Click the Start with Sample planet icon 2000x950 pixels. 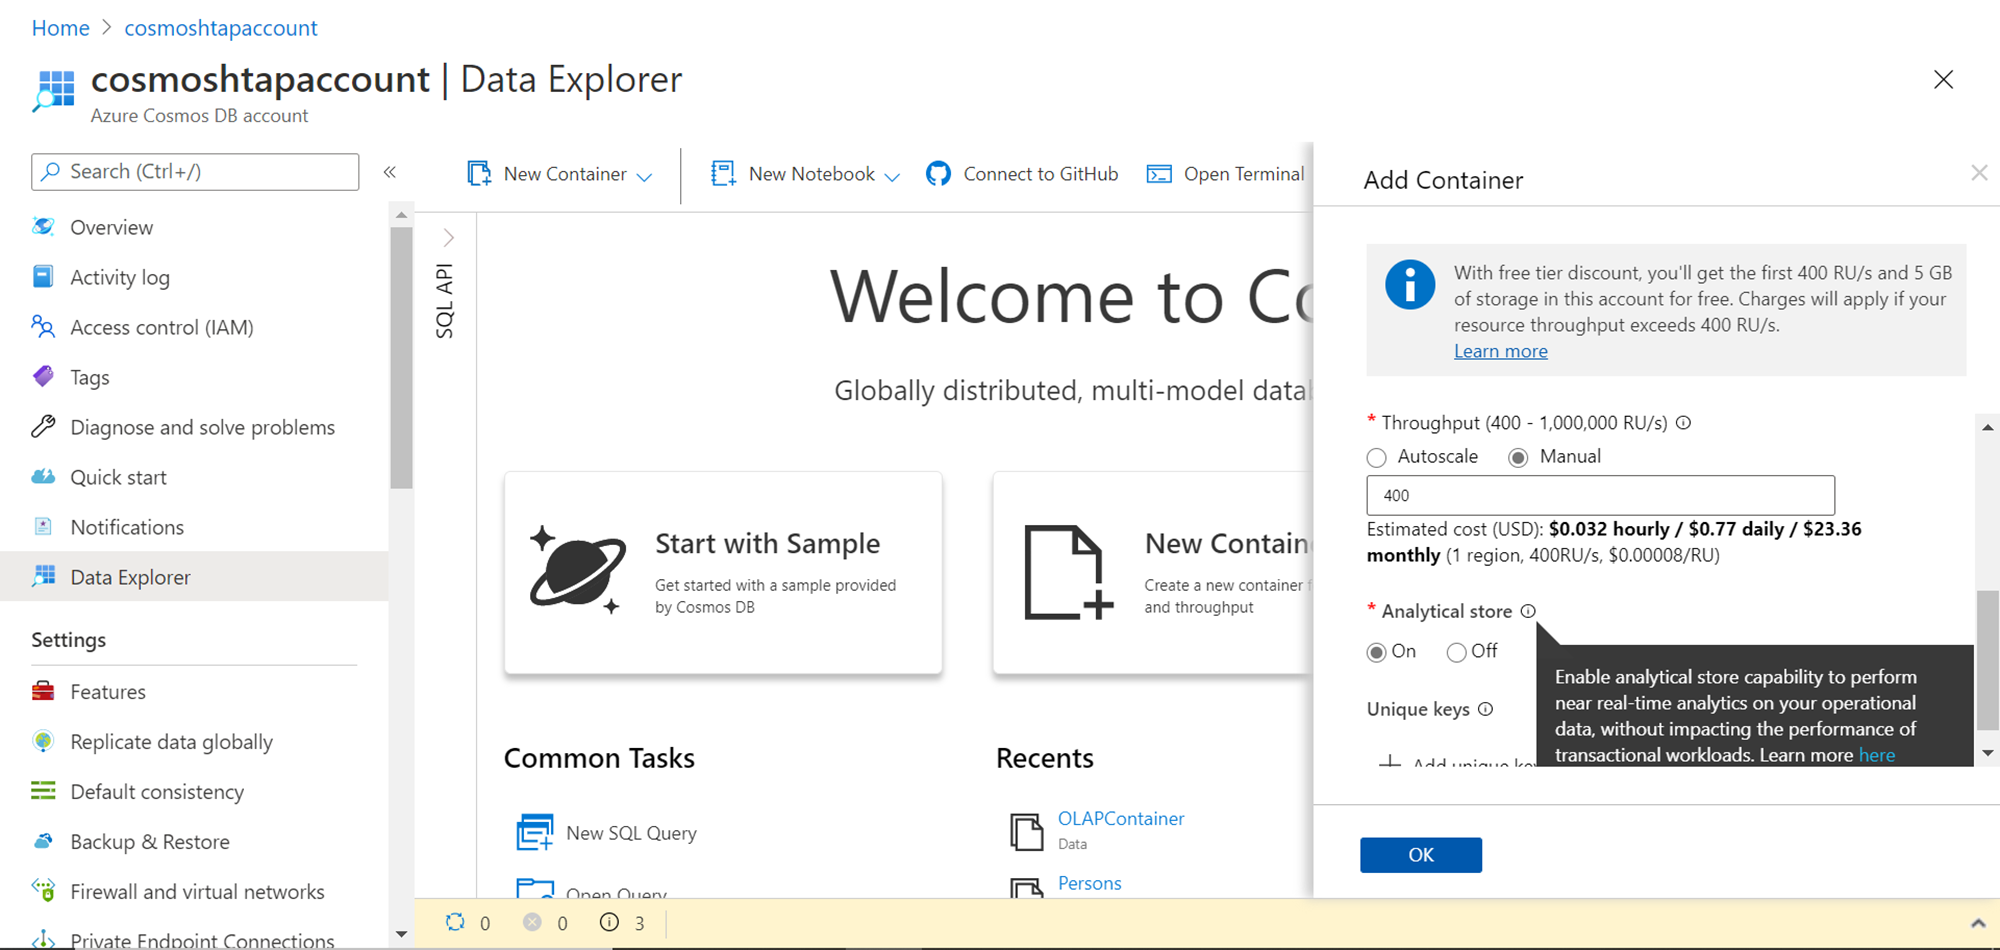click(577, 570)
